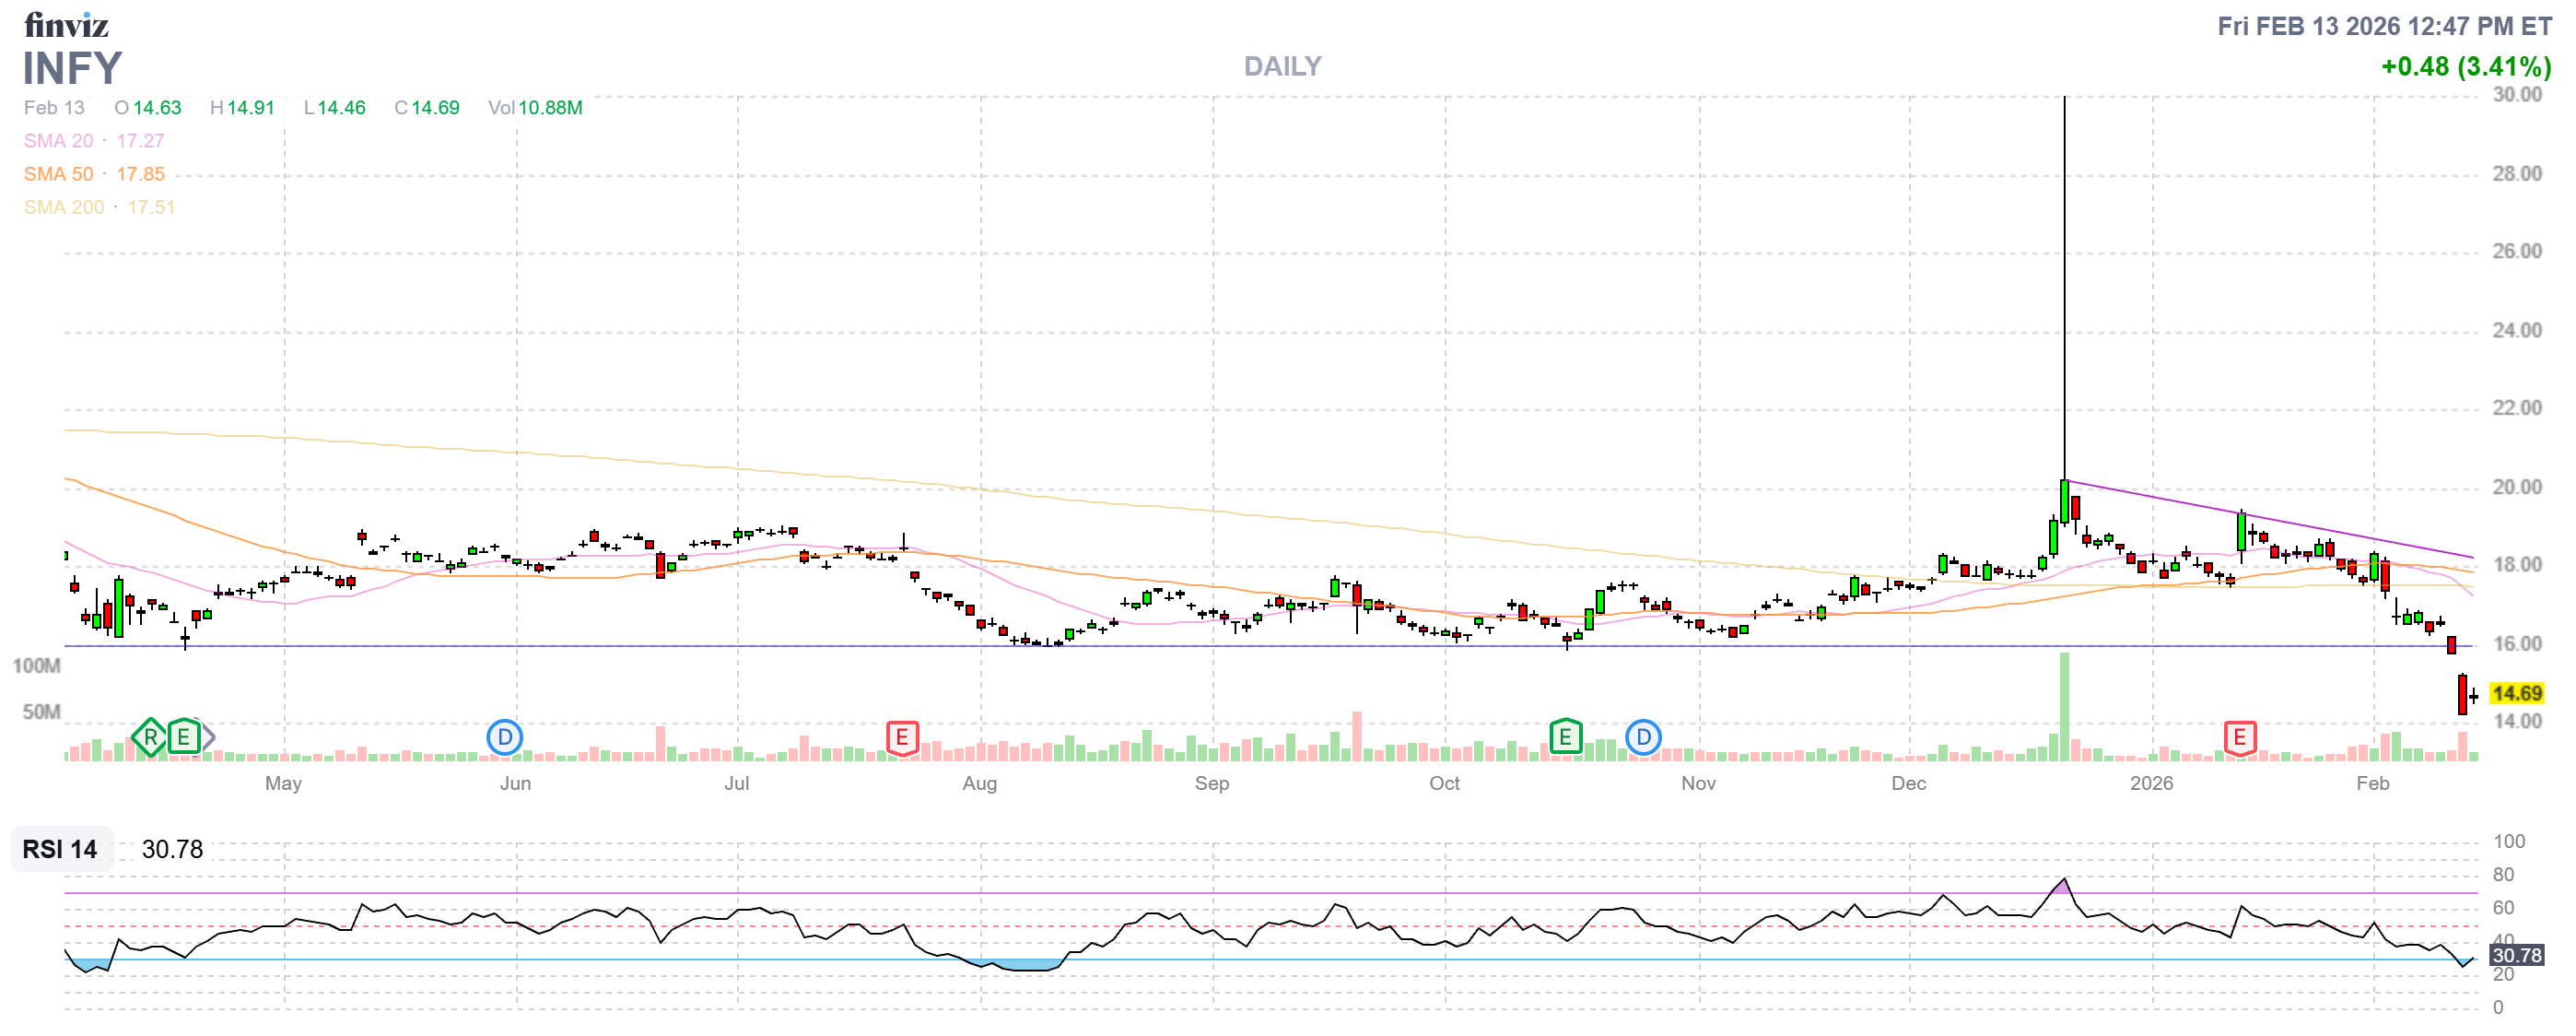Click the finviz logo
Viewport: 2576px width, 1036px height.
[66, 25]
